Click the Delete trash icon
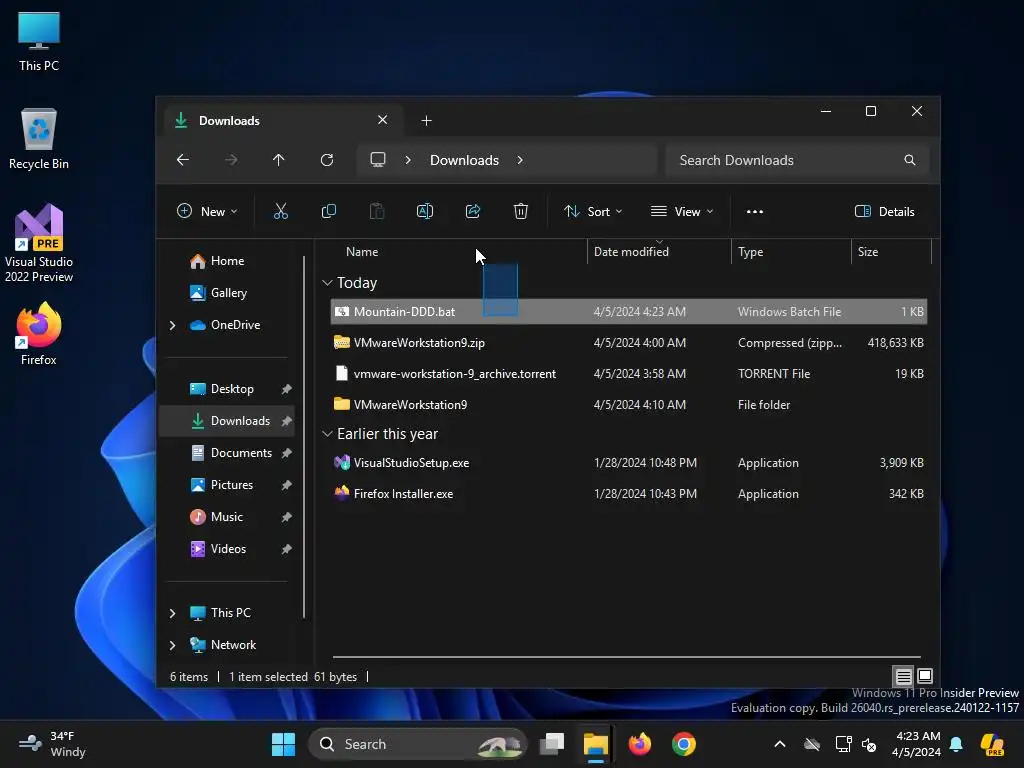The width and height of the screenshot is (1024, 768). (x=520, y=212)
